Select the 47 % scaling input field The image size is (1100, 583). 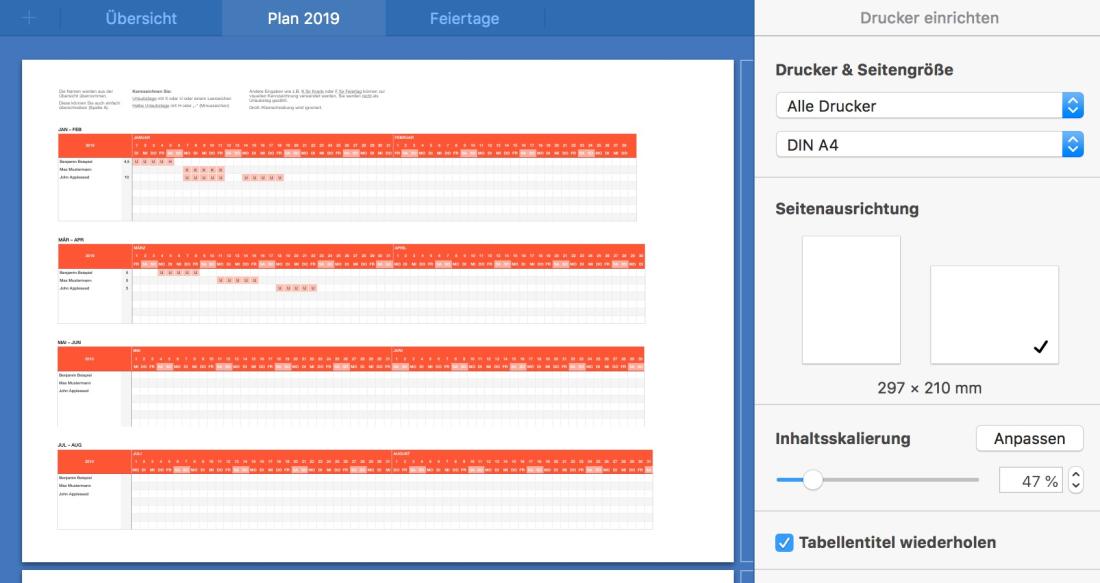click(x=1033, y=481)
